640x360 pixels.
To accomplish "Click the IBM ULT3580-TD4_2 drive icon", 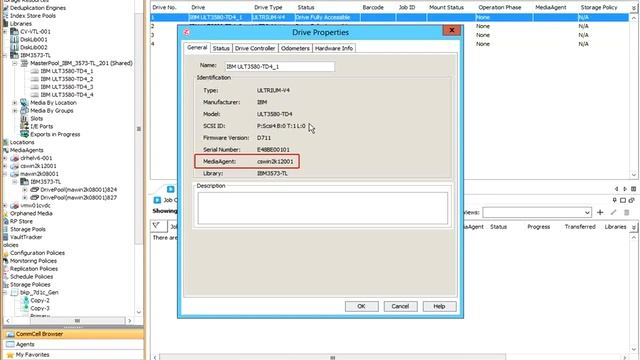I will pos(35,79).
